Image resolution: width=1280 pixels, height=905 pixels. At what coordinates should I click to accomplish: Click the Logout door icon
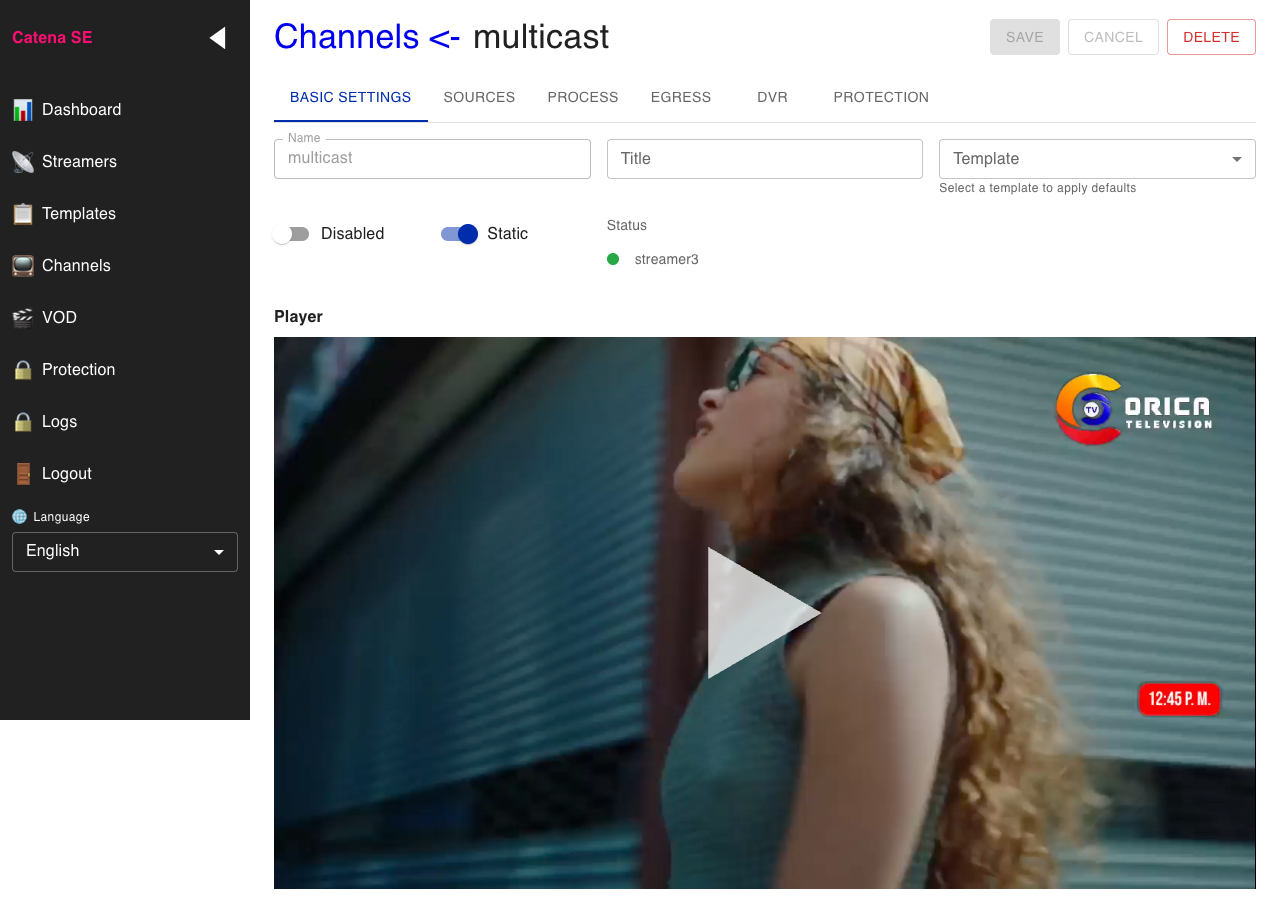tap(22, 474)
